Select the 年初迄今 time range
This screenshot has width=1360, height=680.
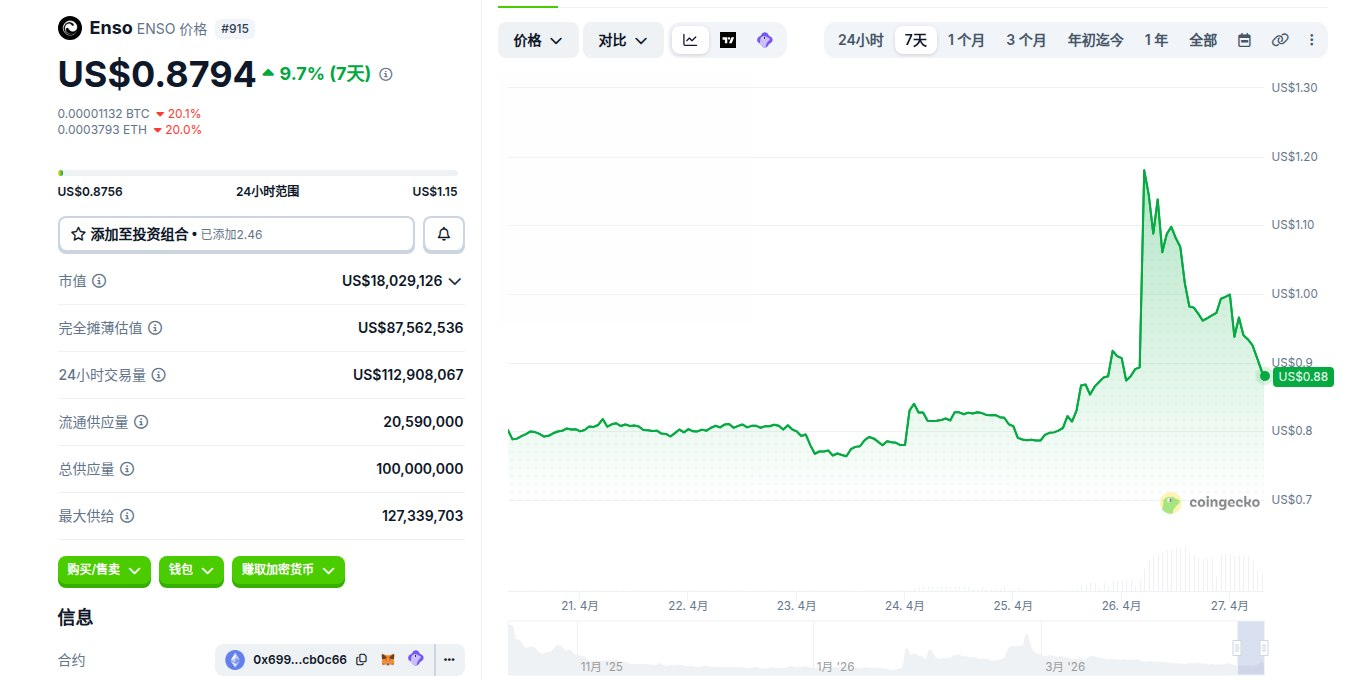point(1095,40)
